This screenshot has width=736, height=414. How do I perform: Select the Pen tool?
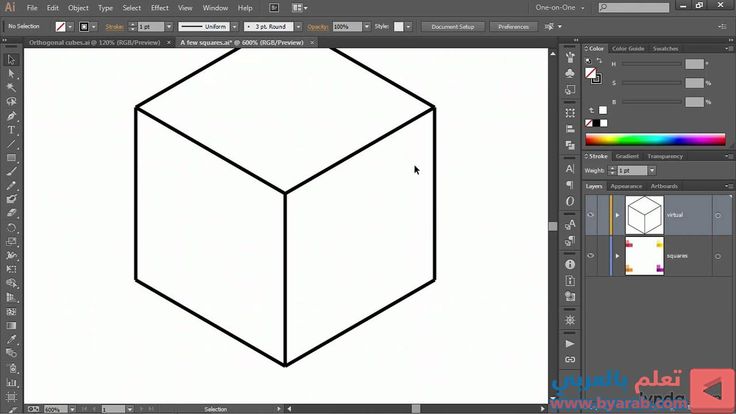(11, 116)
